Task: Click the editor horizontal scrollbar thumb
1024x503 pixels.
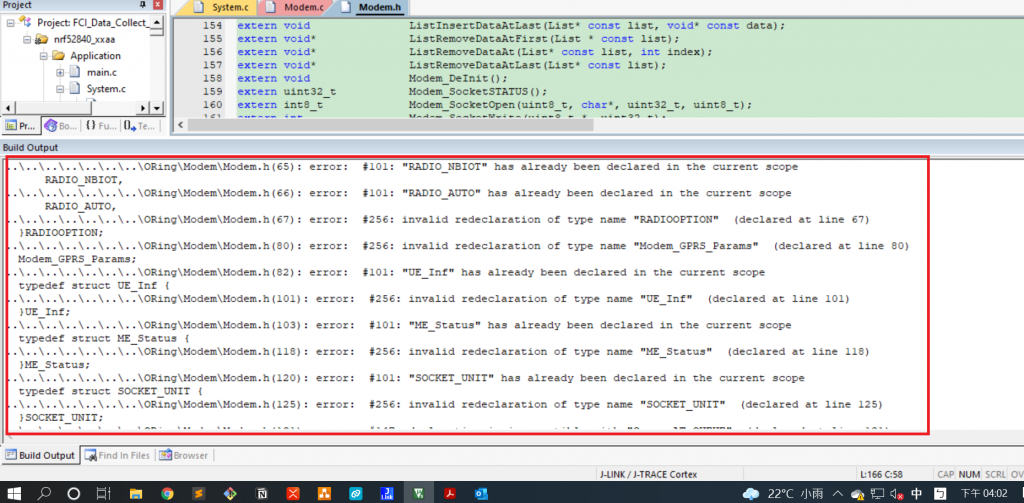Action: [390, 124]
